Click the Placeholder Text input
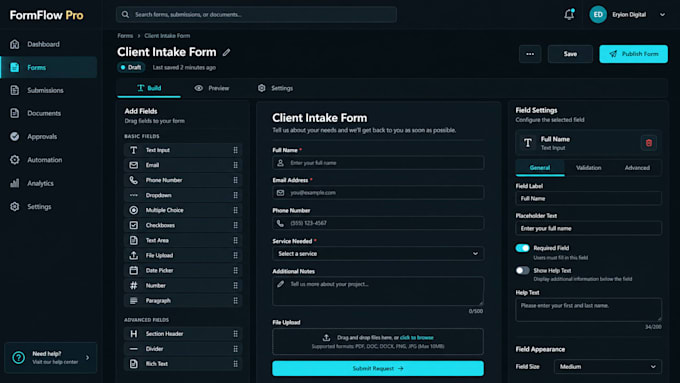This screenshot has height=383, width=680. pos(588,228)
